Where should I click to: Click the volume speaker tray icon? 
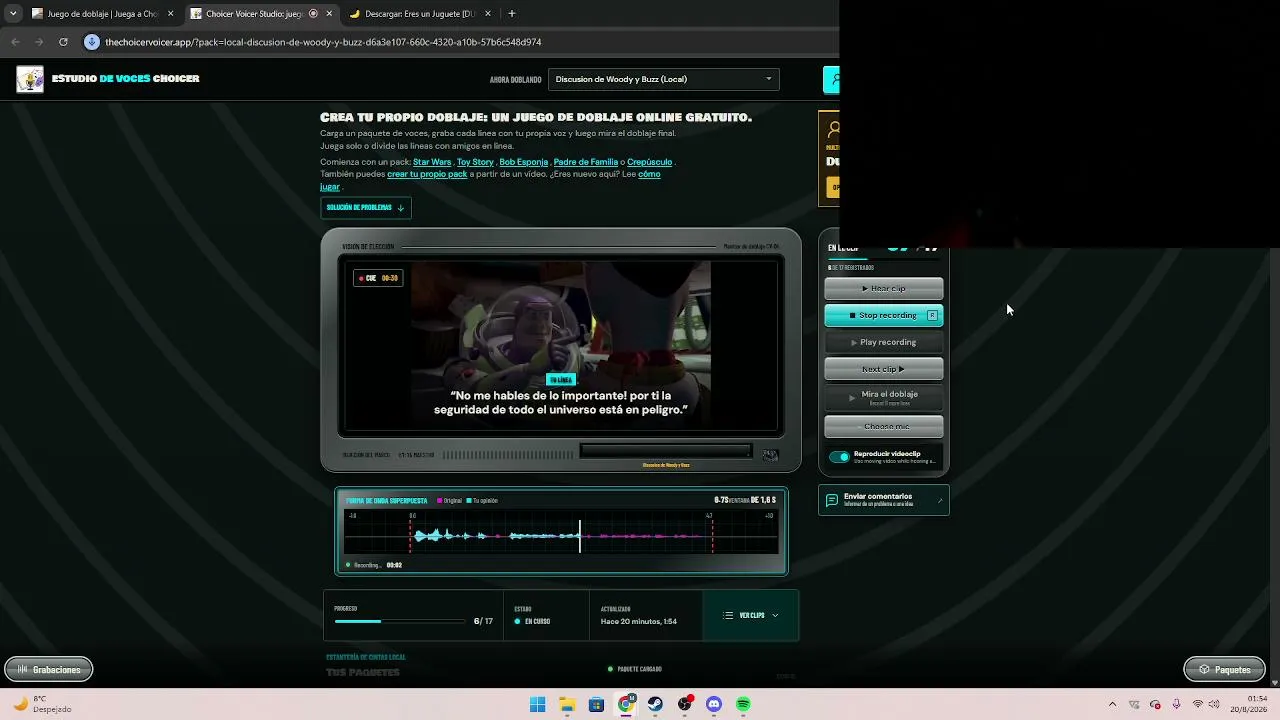tap(1215, 705)
